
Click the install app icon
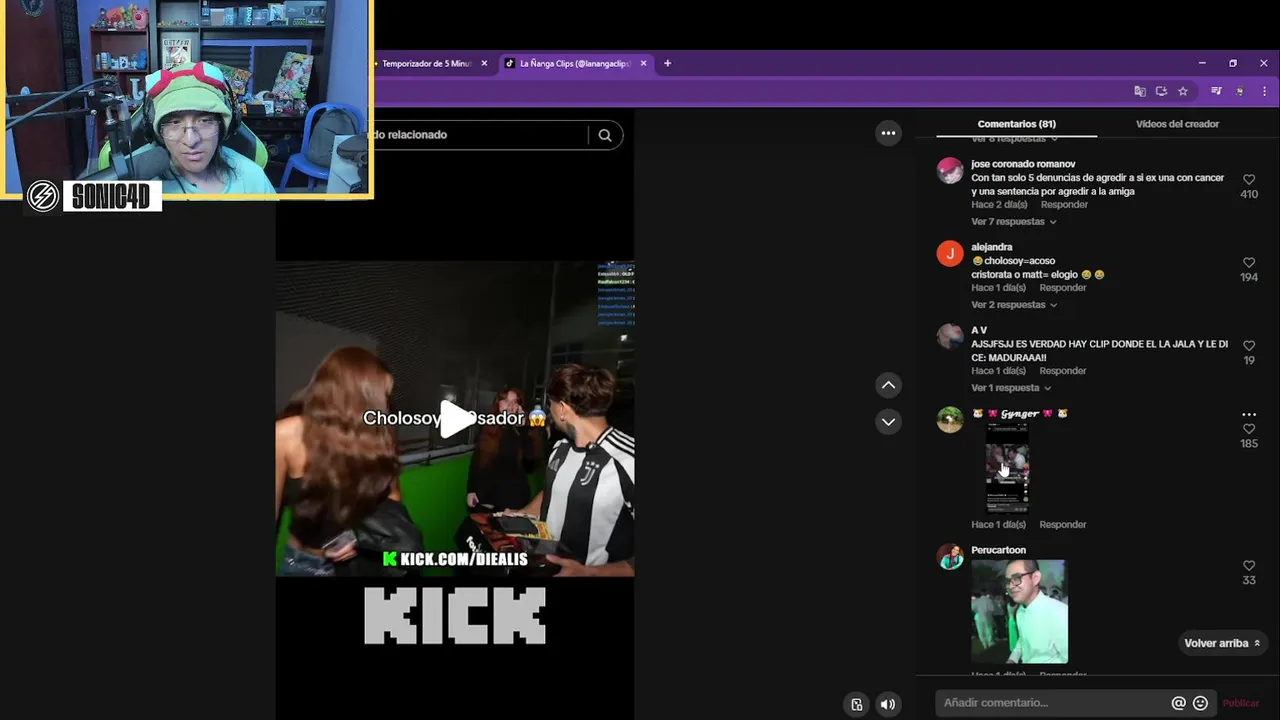point(1161,91)
